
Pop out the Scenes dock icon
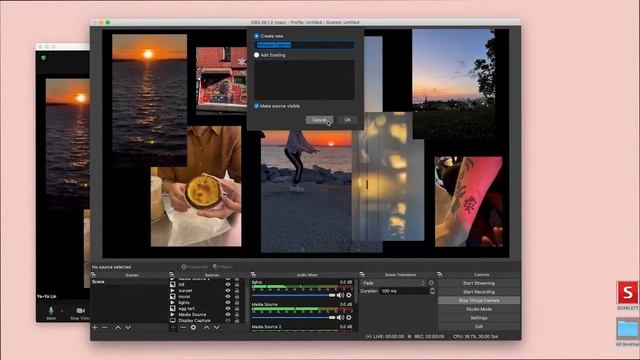point(93,275)
